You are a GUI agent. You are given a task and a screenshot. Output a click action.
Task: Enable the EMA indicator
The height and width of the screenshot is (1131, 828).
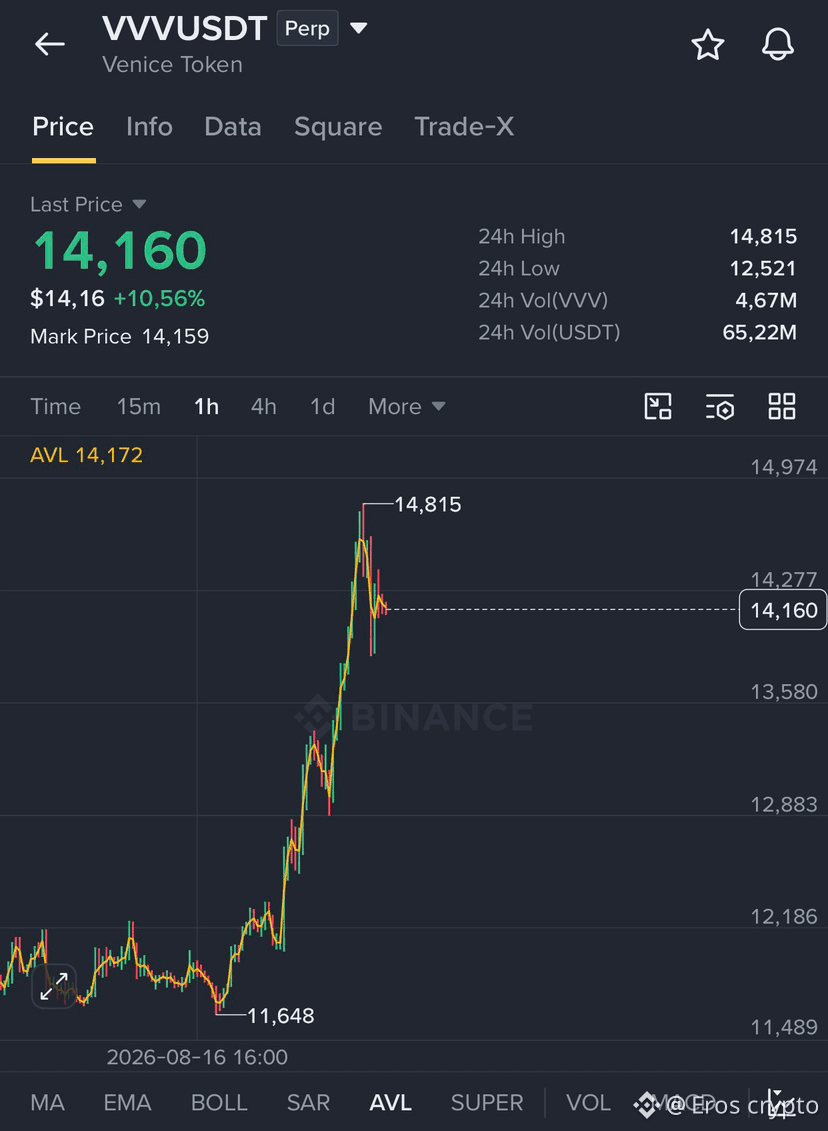128,1102
